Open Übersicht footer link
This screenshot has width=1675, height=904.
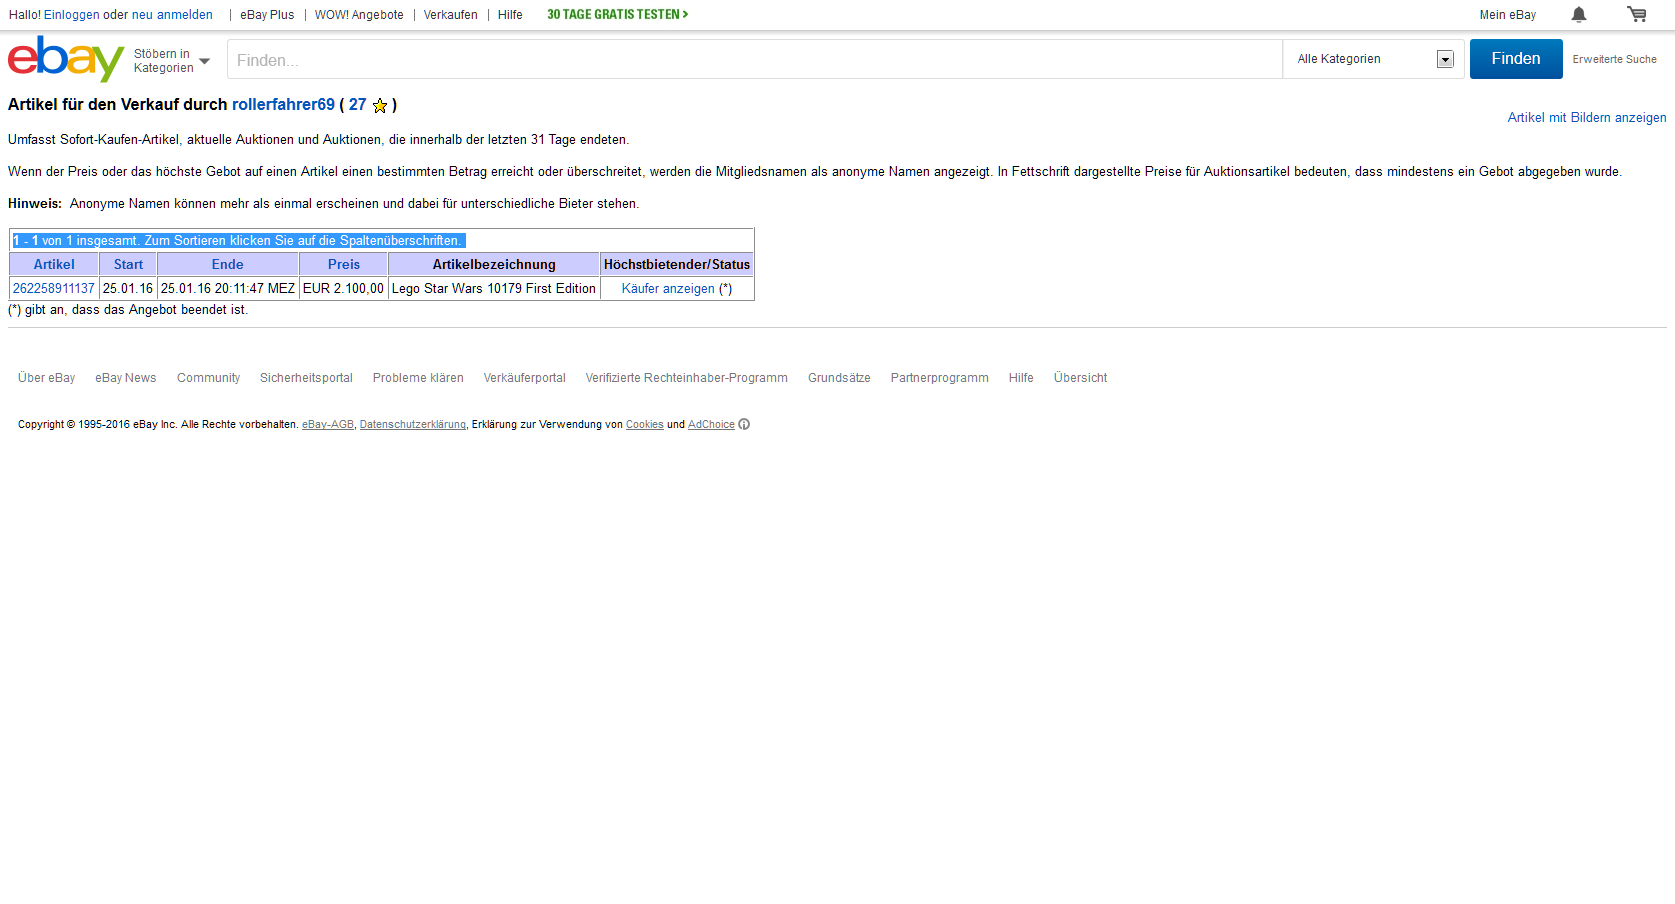(1081, 378)
